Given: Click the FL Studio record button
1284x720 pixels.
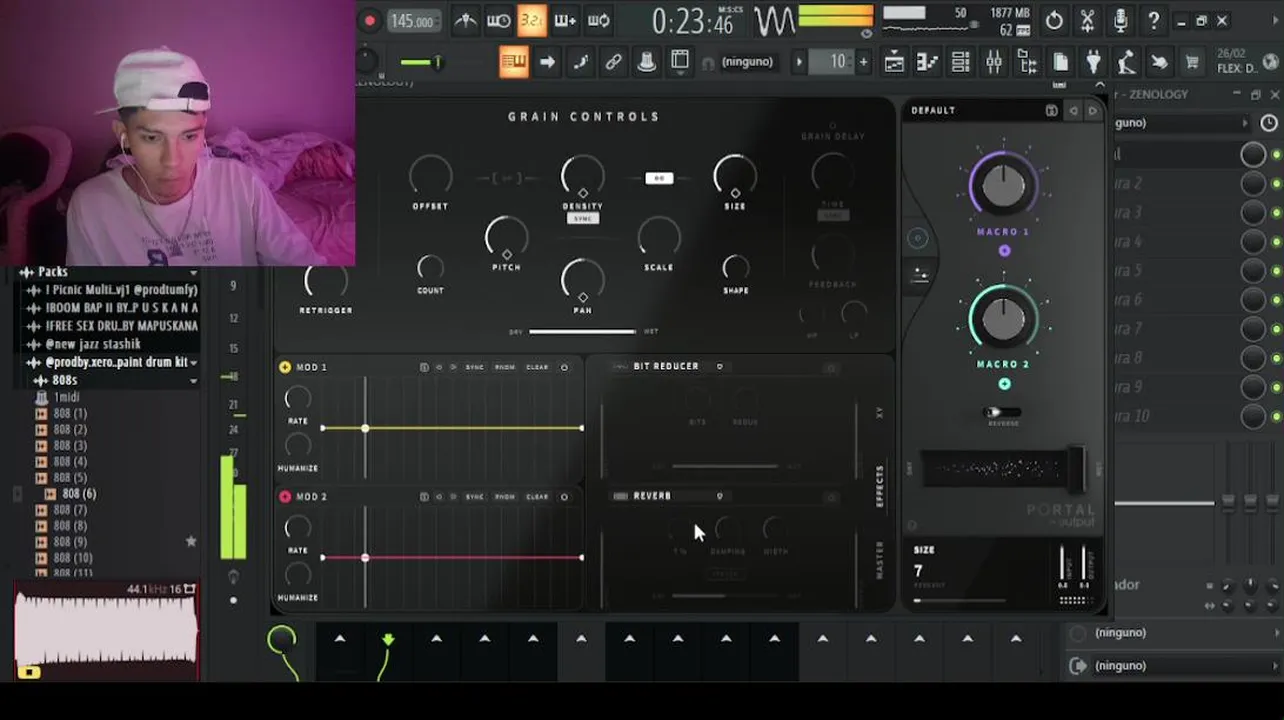Looking at the screenshot, I should [370, 21].
